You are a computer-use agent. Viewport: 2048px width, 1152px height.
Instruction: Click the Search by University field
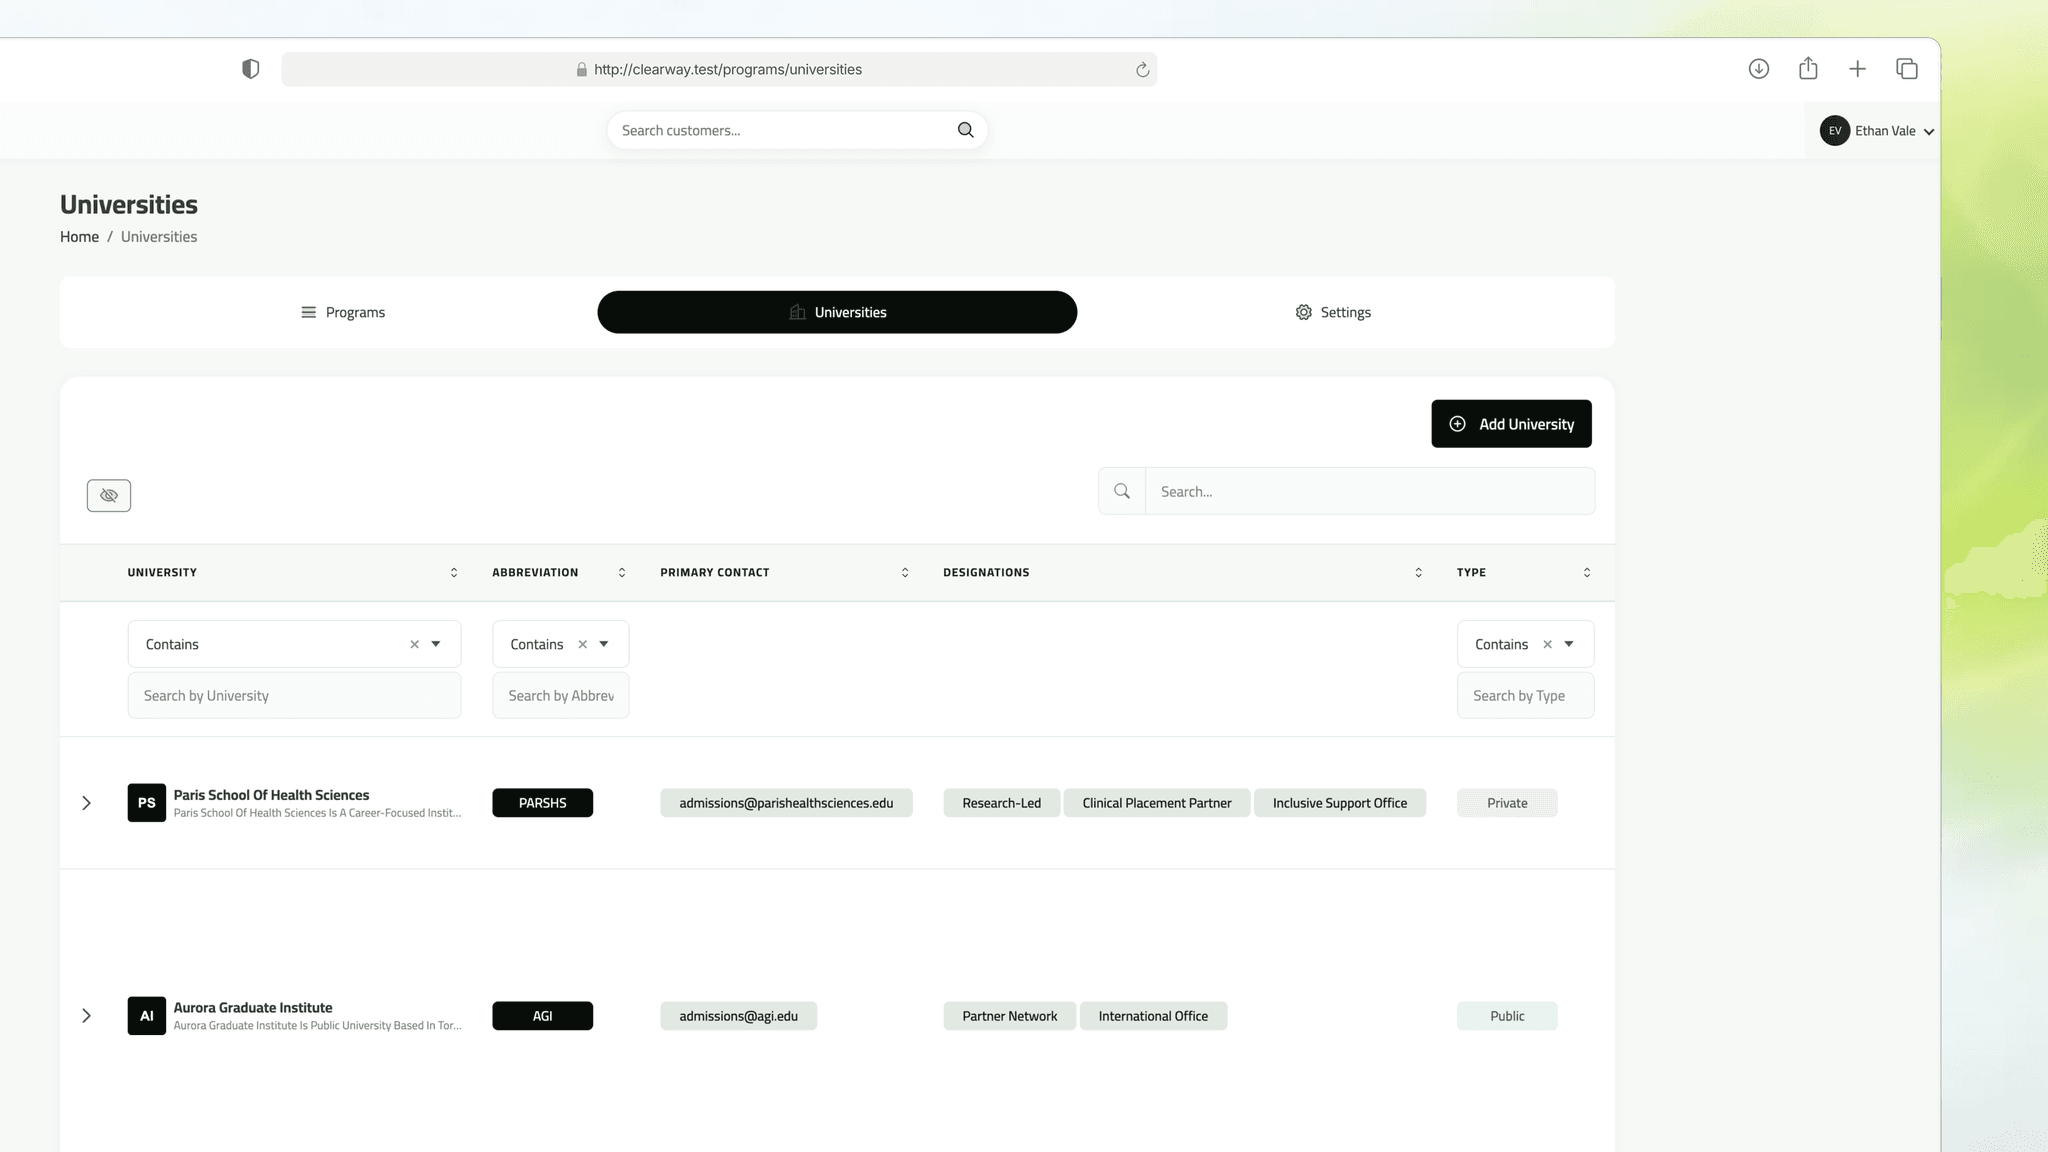[294, 696]
